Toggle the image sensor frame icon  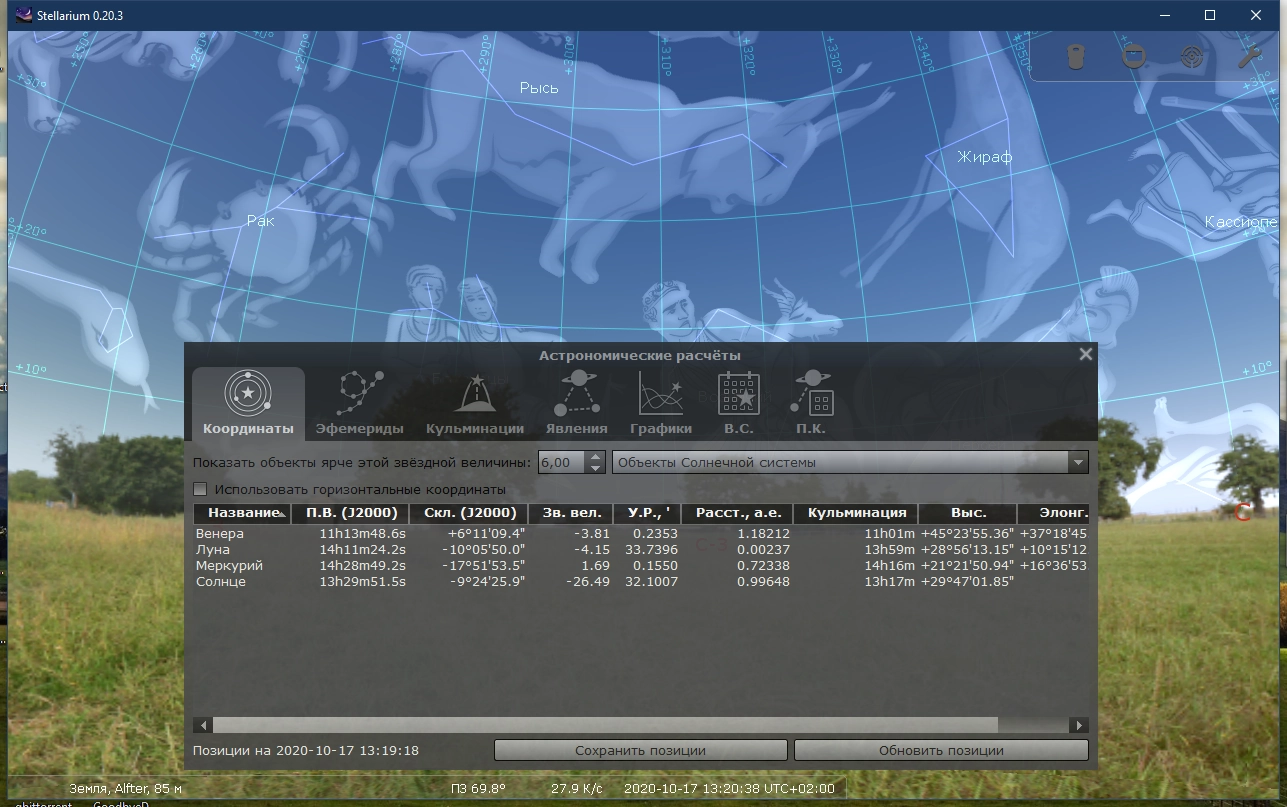click(x=1133, y=56)
